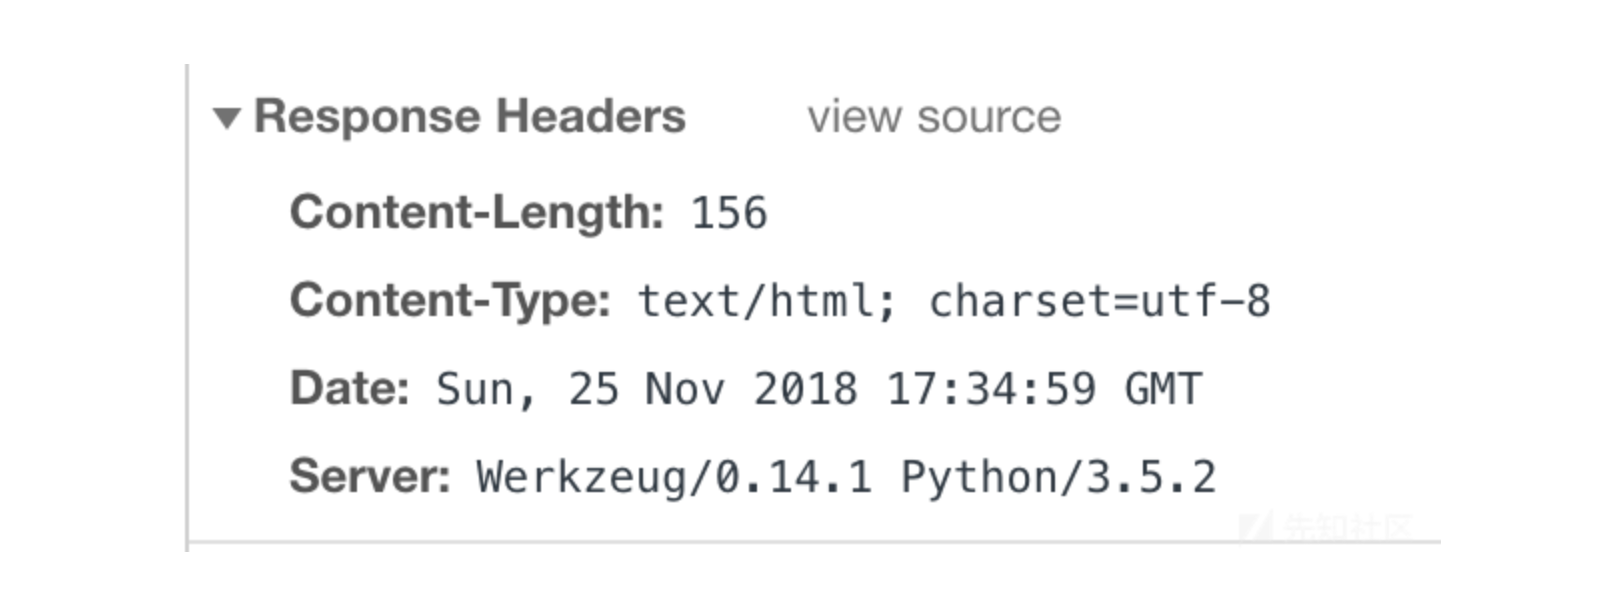Select the Date header name
The height and width of the screenshot is (601, 1613).
[x=350, y=388]
